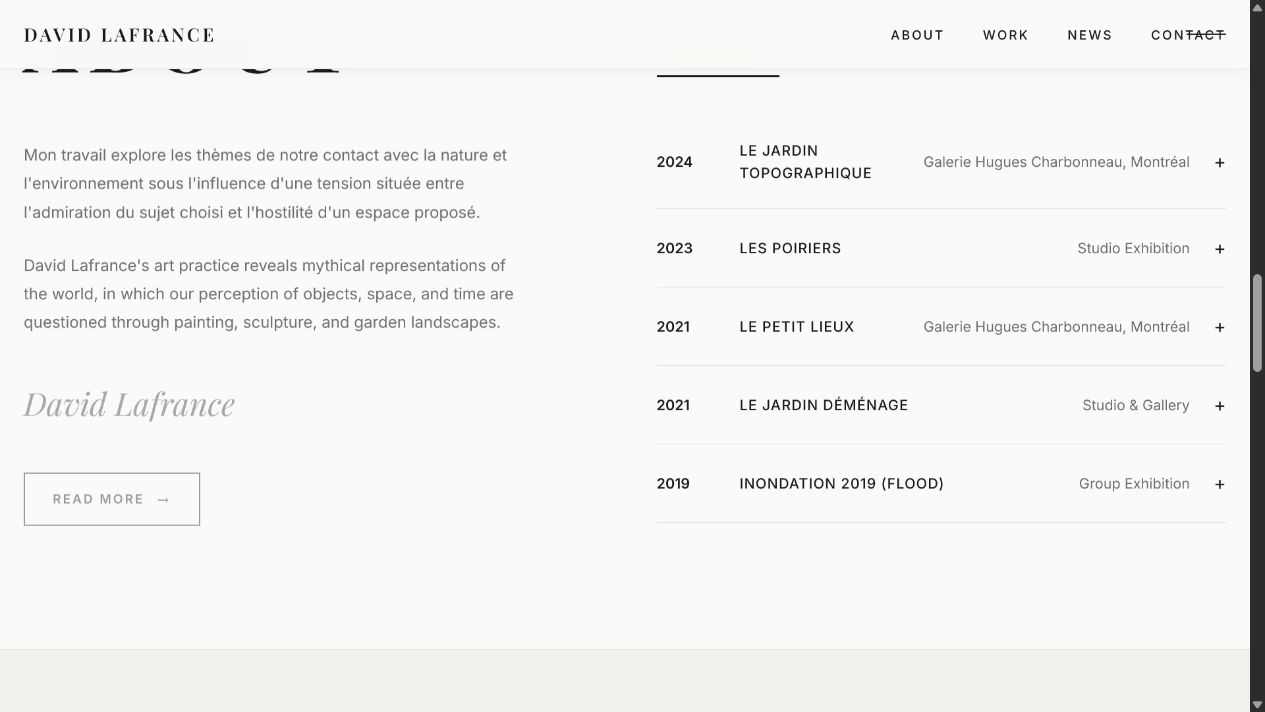1265x712 pixels.
Task: Open the About menu item
Action: (917, 35)
